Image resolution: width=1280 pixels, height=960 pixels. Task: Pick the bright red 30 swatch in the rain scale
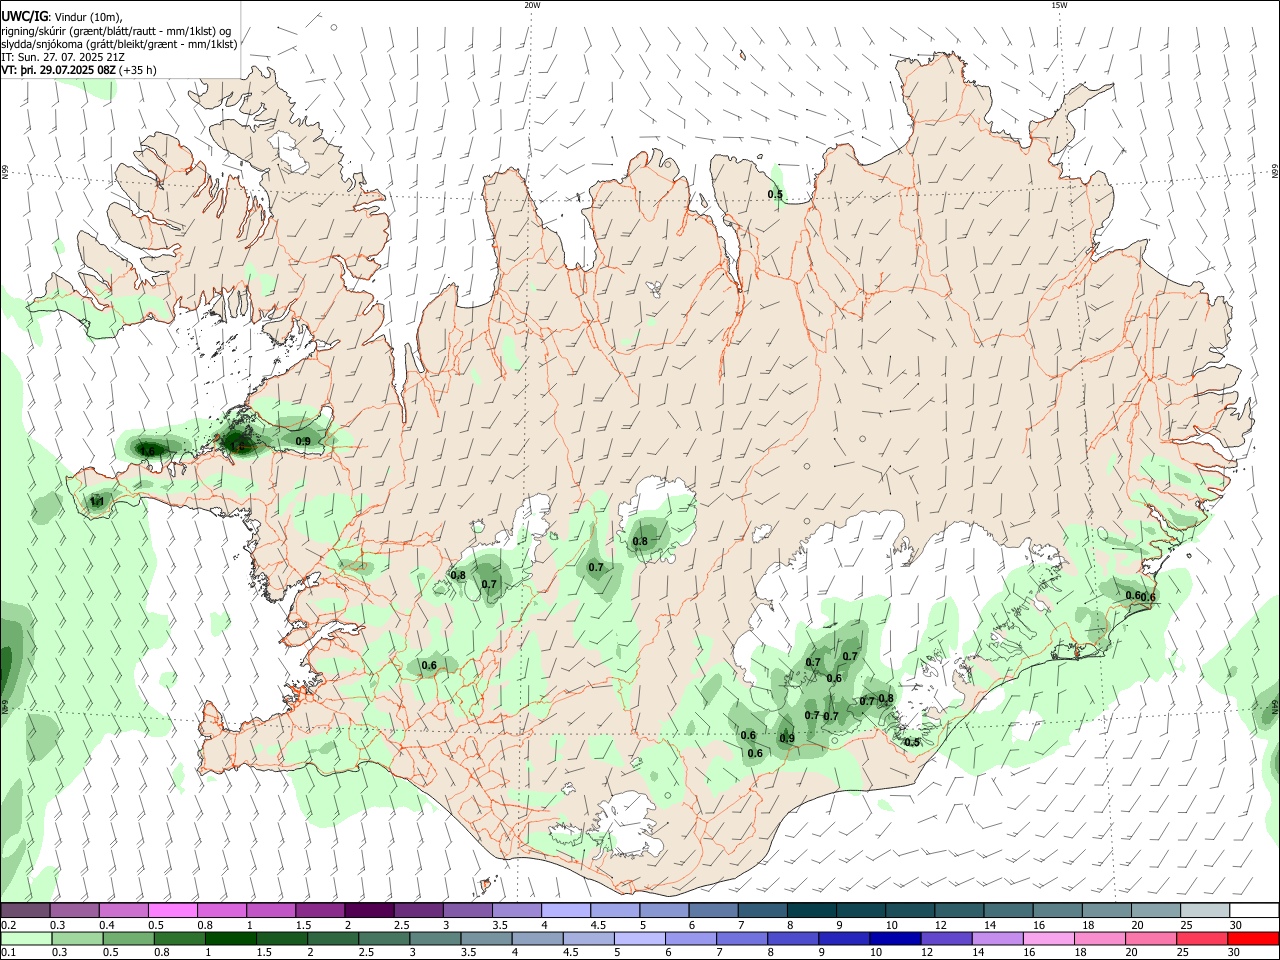click(x=1253, y=939)
